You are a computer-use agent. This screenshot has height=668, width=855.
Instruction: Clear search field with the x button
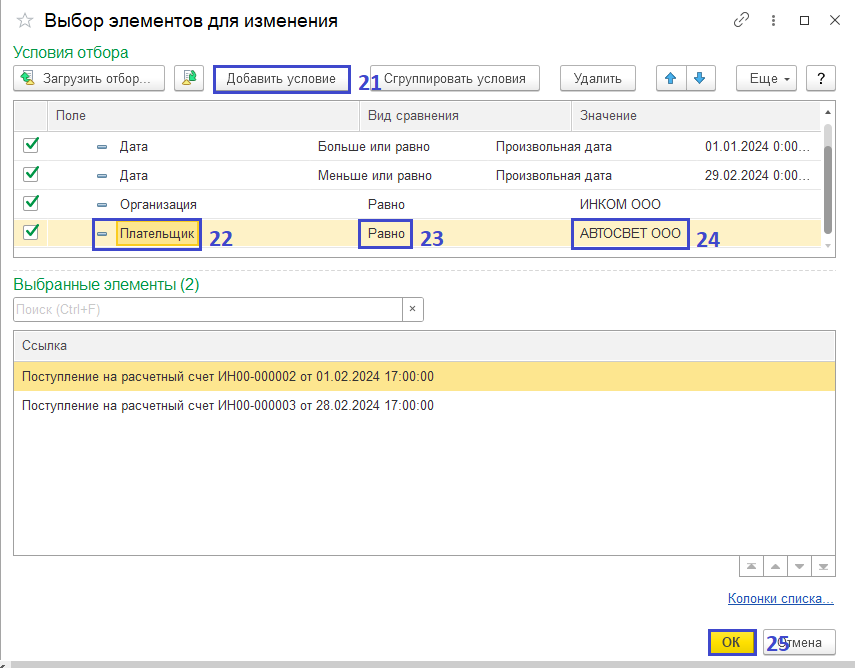coord(413,309)
